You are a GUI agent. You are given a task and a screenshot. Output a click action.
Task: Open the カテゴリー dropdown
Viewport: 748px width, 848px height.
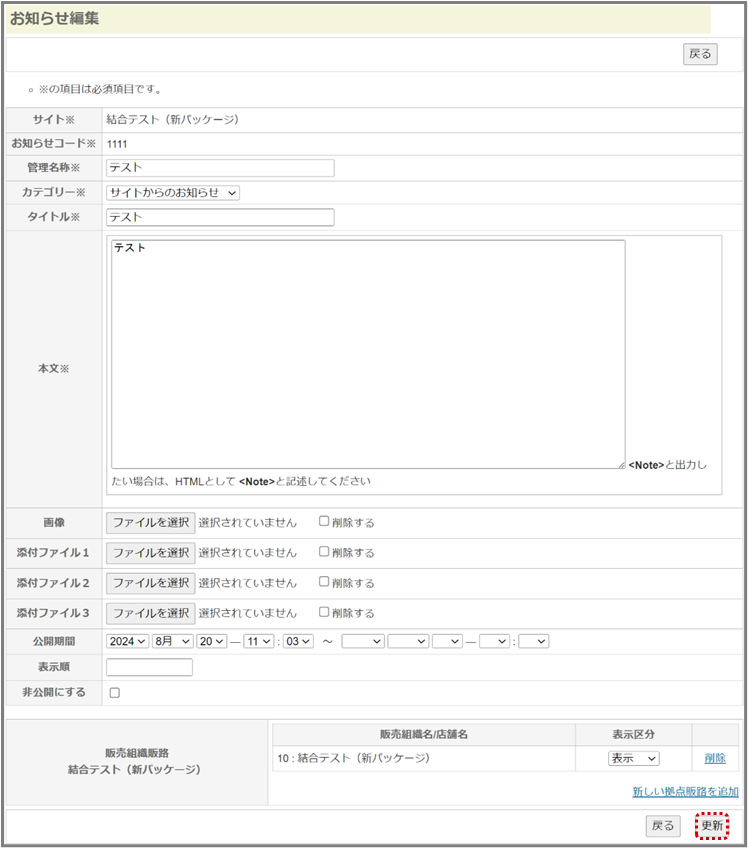point(173,193)
